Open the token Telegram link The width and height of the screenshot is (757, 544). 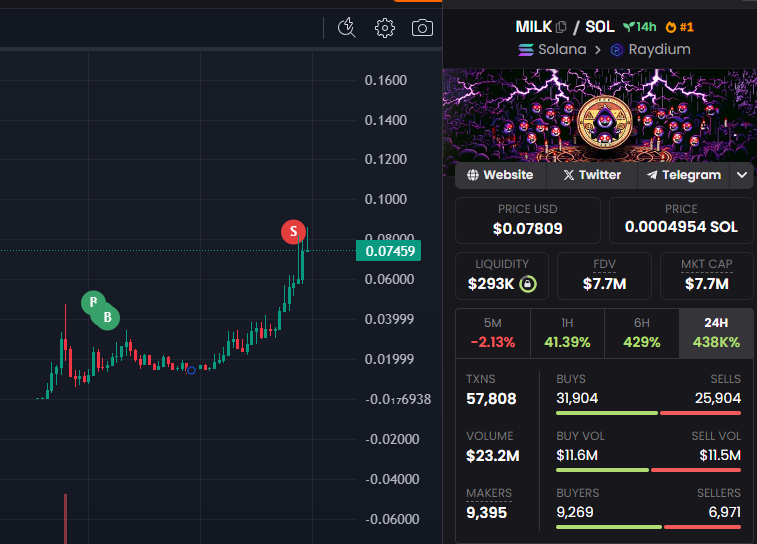point(684,175)
